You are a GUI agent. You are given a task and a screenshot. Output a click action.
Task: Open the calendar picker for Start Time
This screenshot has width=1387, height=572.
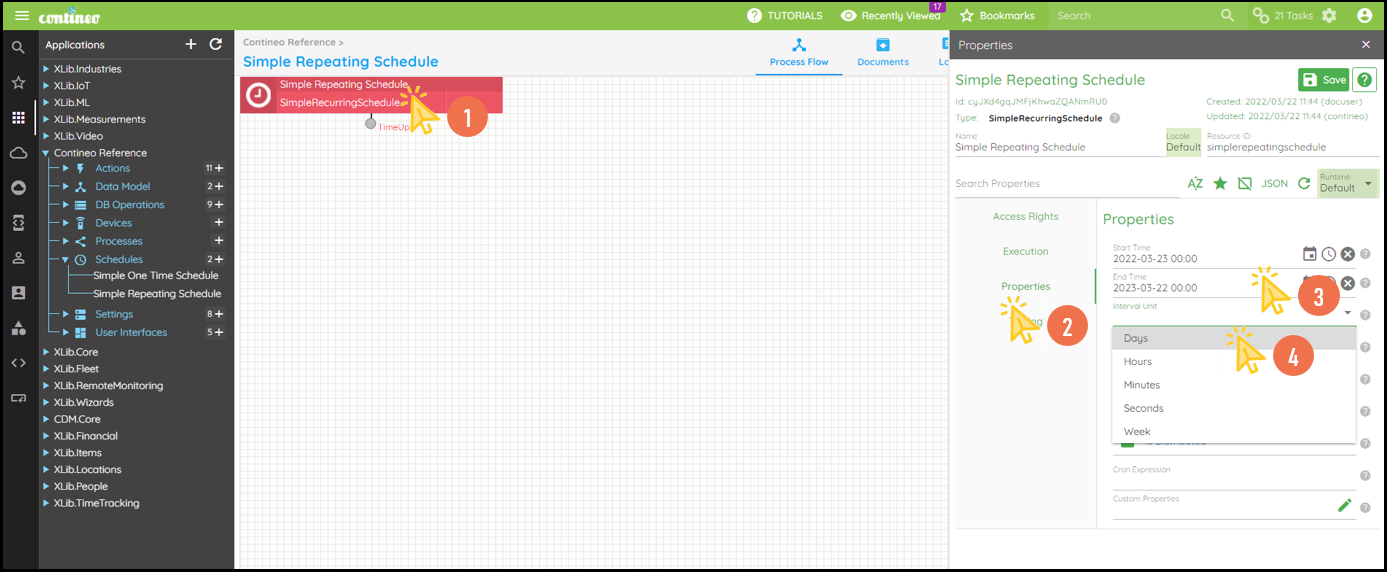coord(1309,254)
